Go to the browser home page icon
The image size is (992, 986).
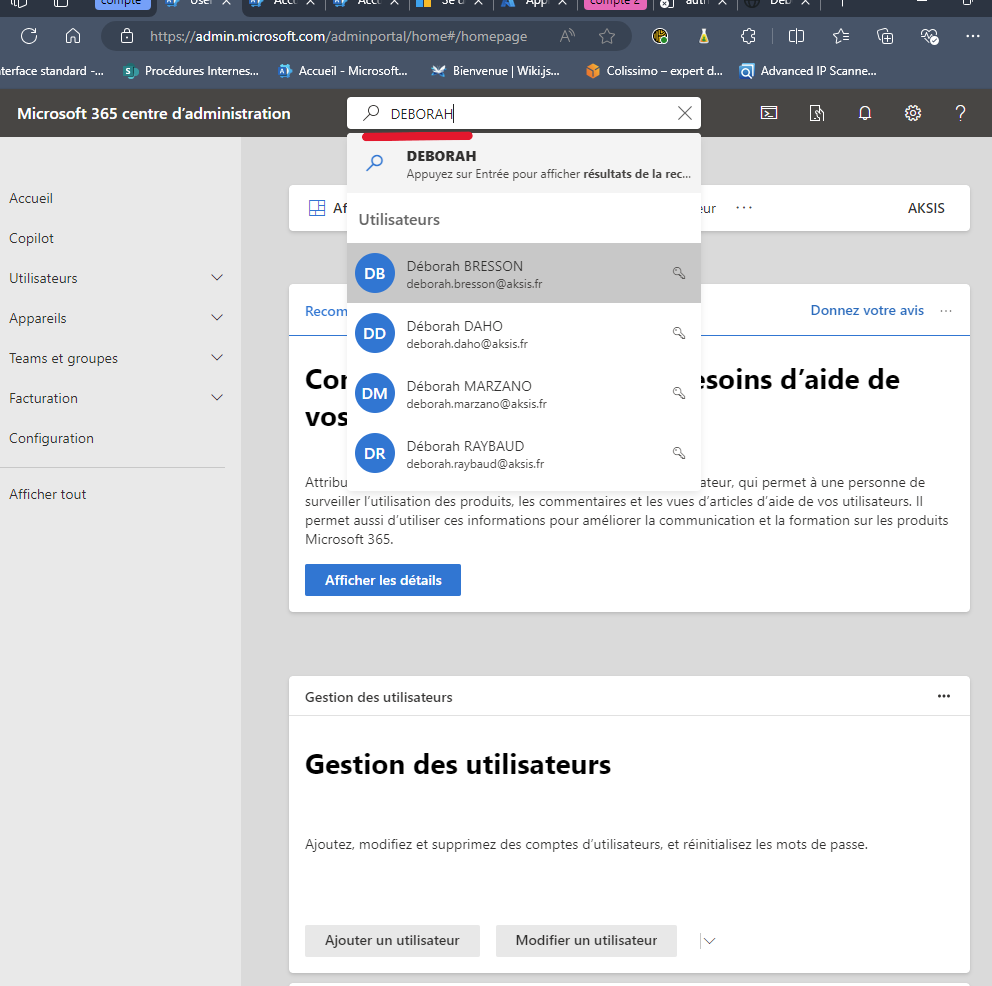coord(73,36)
